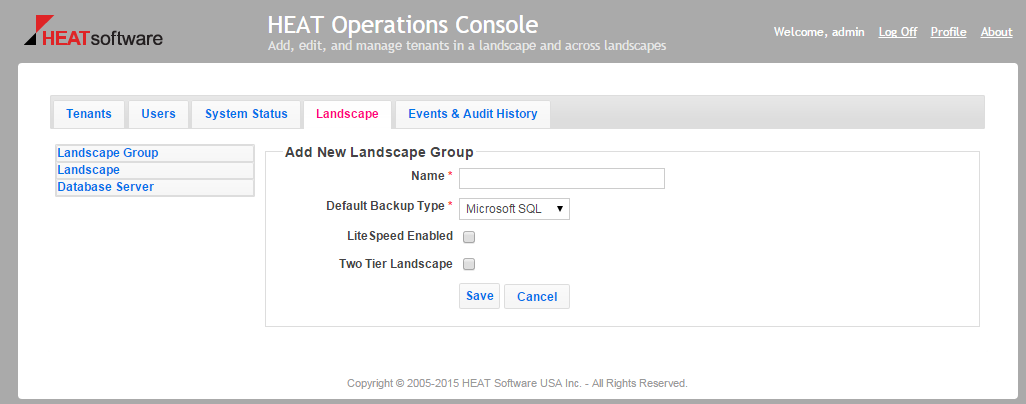Screen dimensions: 1026x404
Task: Check the Two Tier Landscape checkbox
Action: tap(469, 265)
